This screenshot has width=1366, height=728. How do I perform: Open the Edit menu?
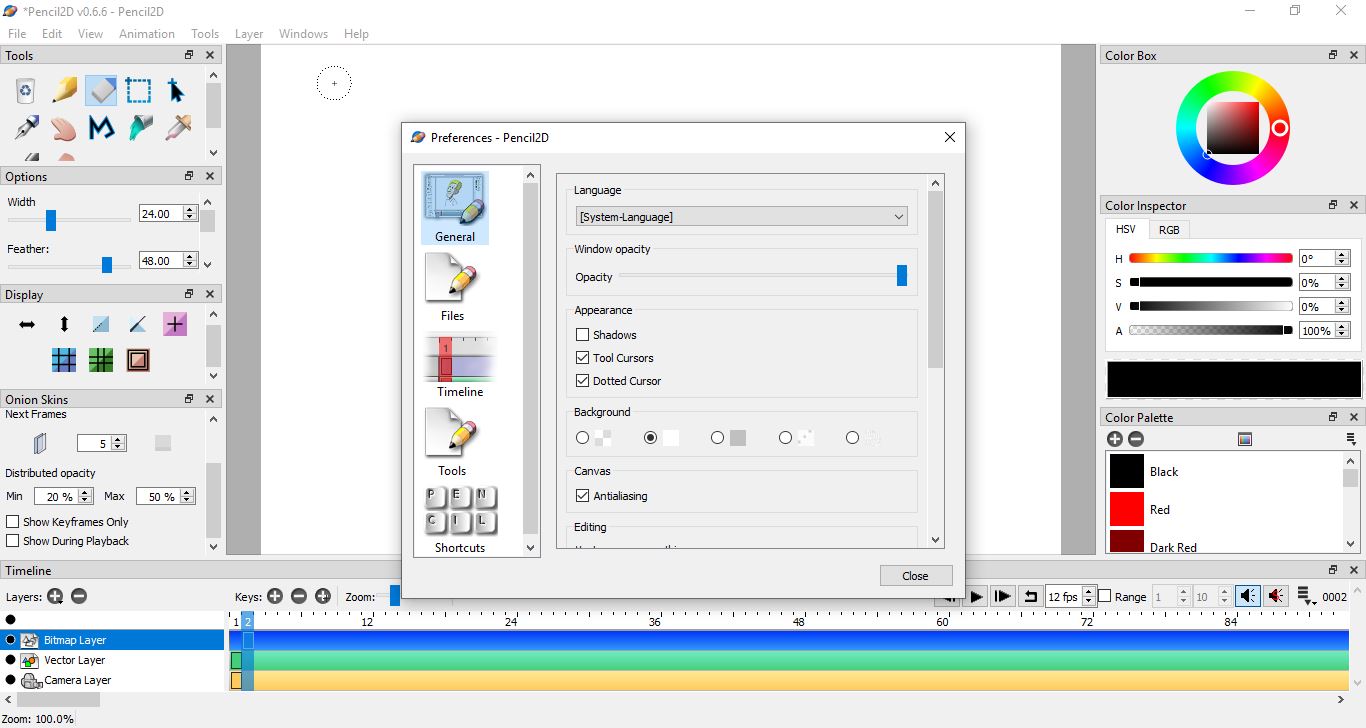52,33
